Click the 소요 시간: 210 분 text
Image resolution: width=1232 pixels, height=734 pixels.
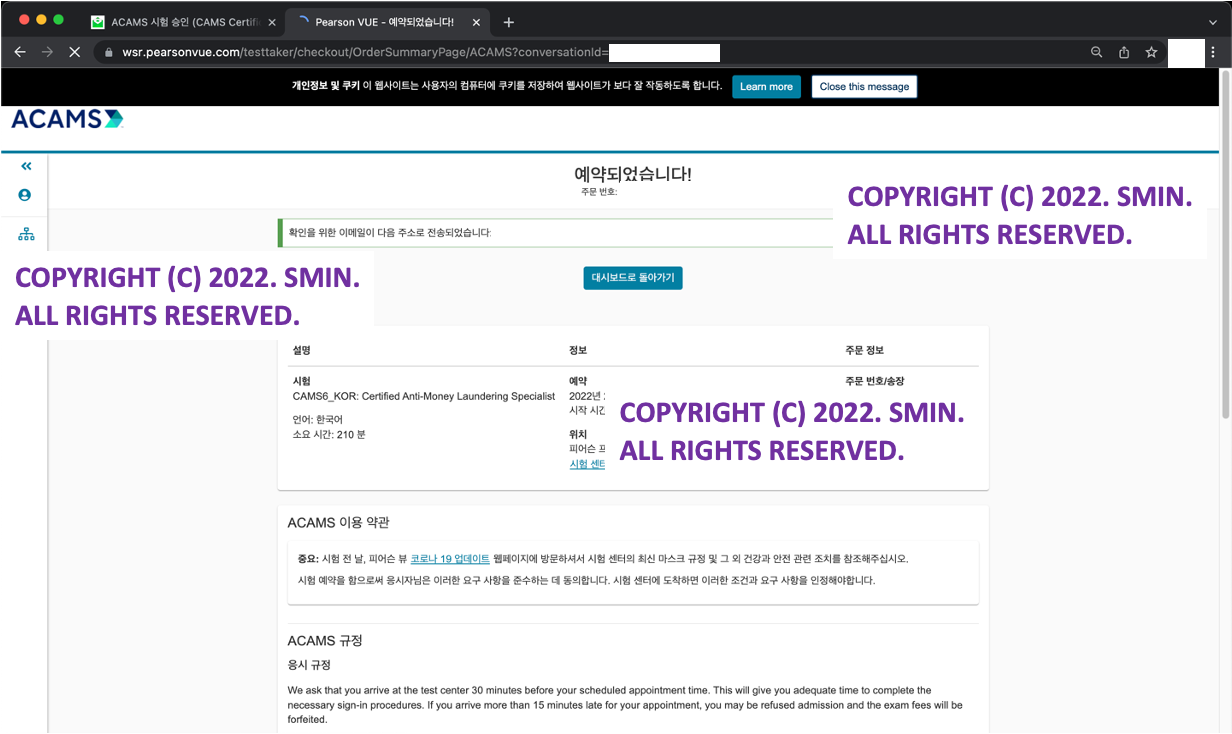click(x=329, y=434)
